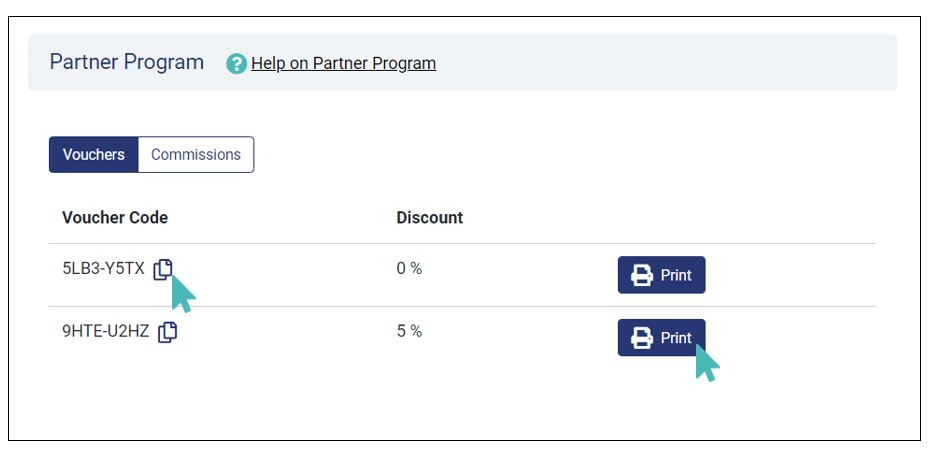Click the Partner Program page heading
The height and width of the screenshot is (459, 931).
(x=126, y=62)
